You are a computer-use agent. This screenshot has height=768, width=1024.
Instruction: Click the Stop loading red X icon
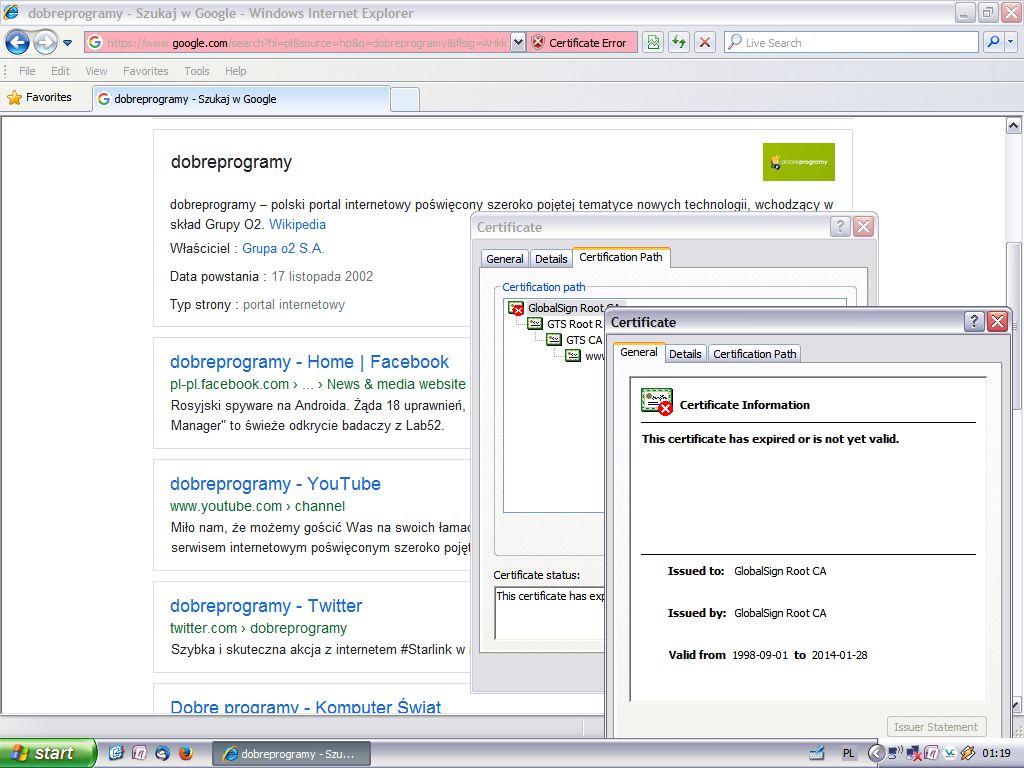pos(705,42)
